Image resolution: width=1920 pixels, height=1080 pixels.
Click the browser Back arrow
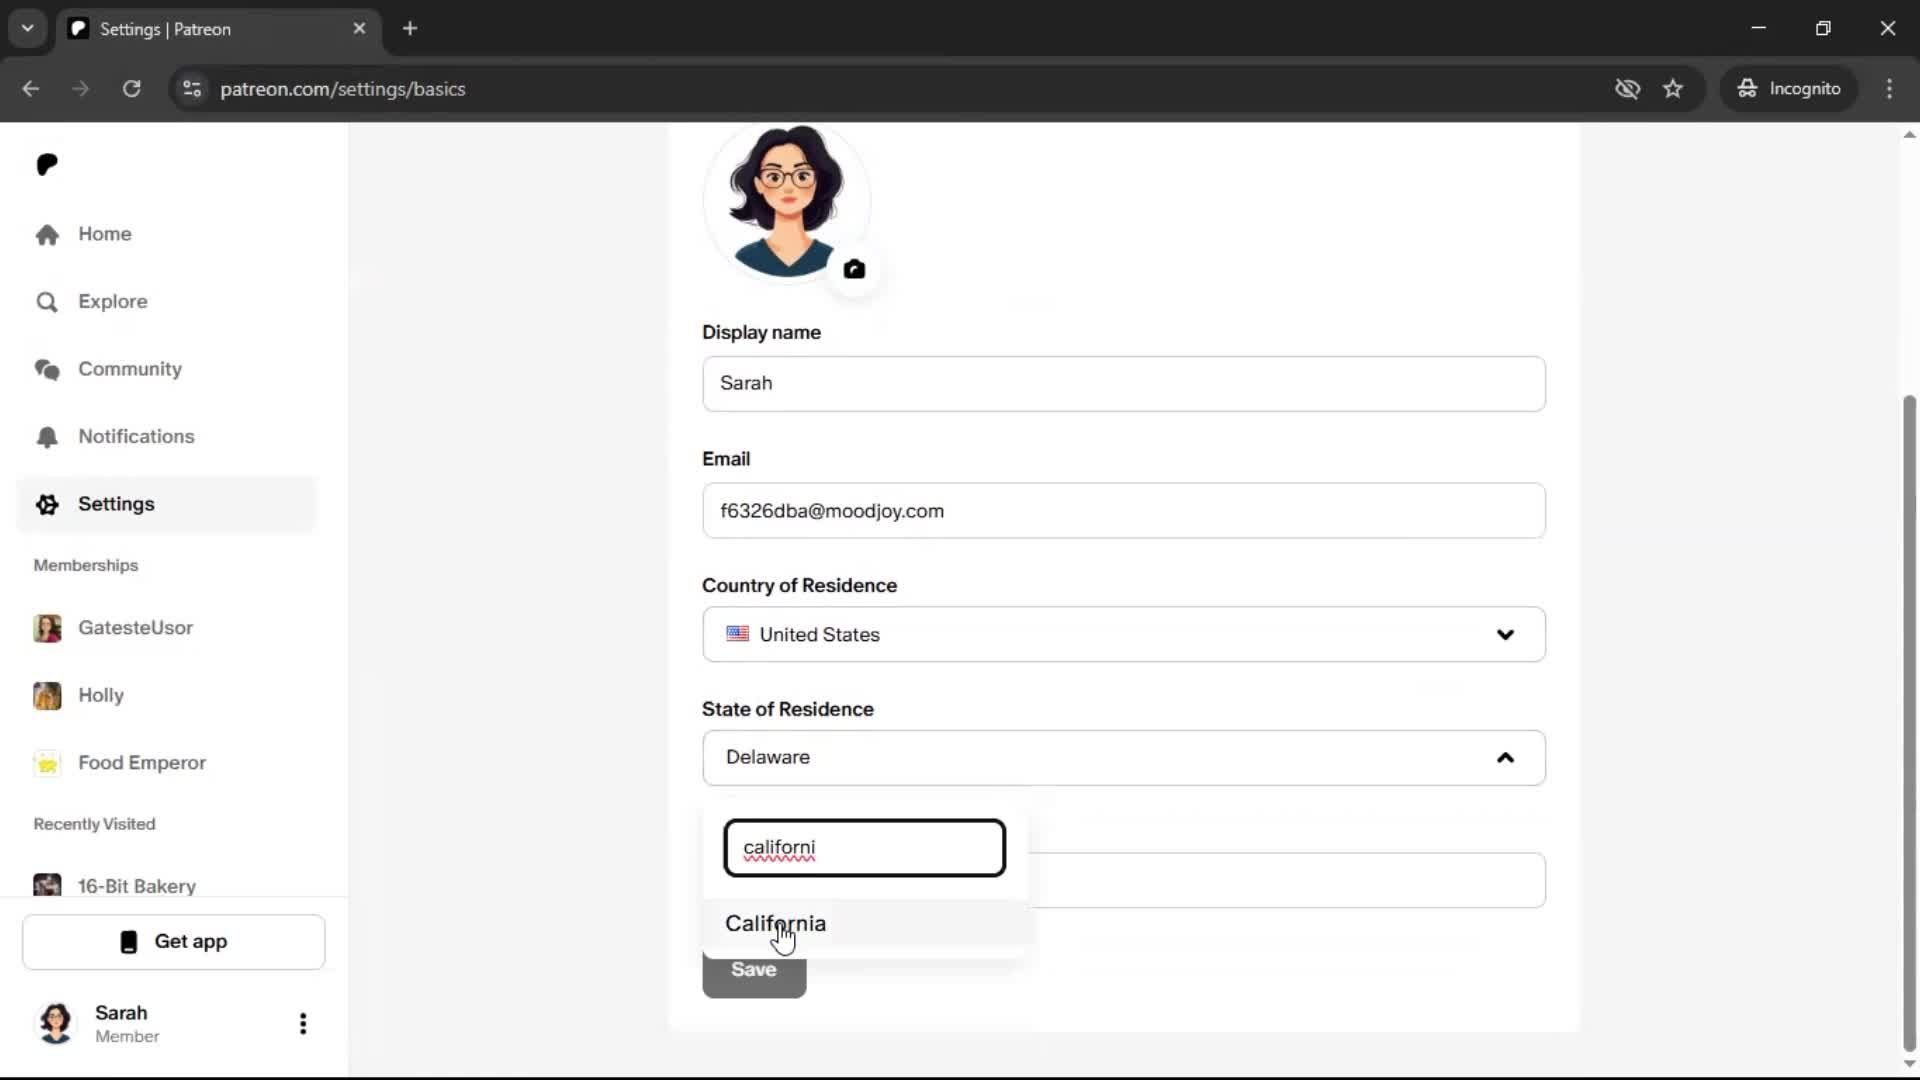[x=31, y=89]
